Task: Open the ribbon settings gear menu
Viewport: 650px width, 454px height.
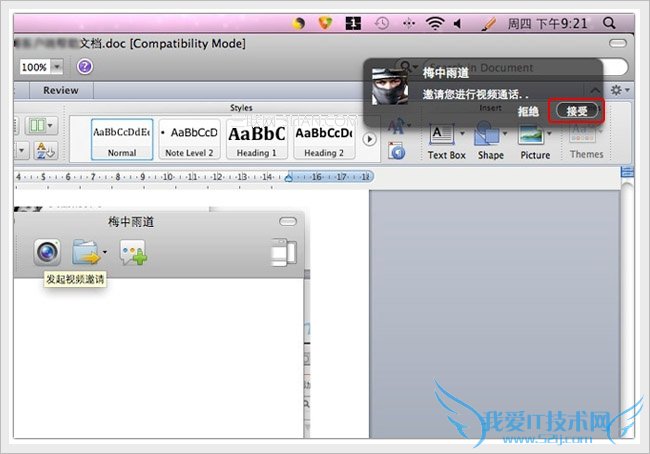Action: click(619, 90)
